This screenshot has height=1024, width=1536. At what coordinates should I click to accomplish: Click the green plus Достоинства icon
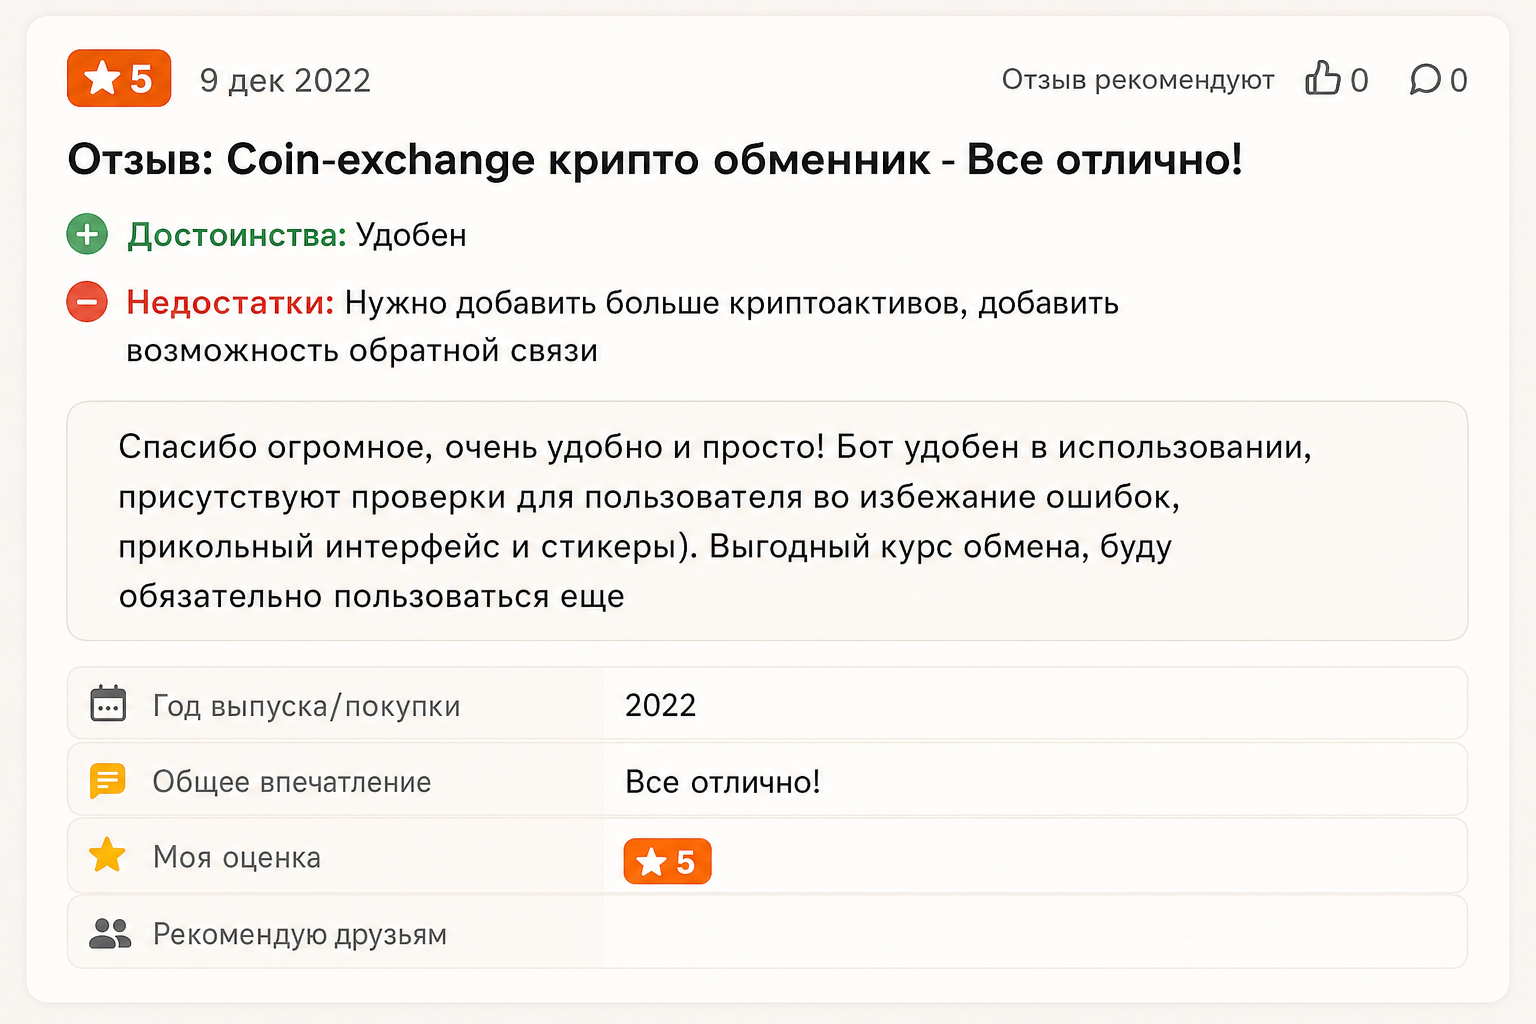[x=87, y=235]
